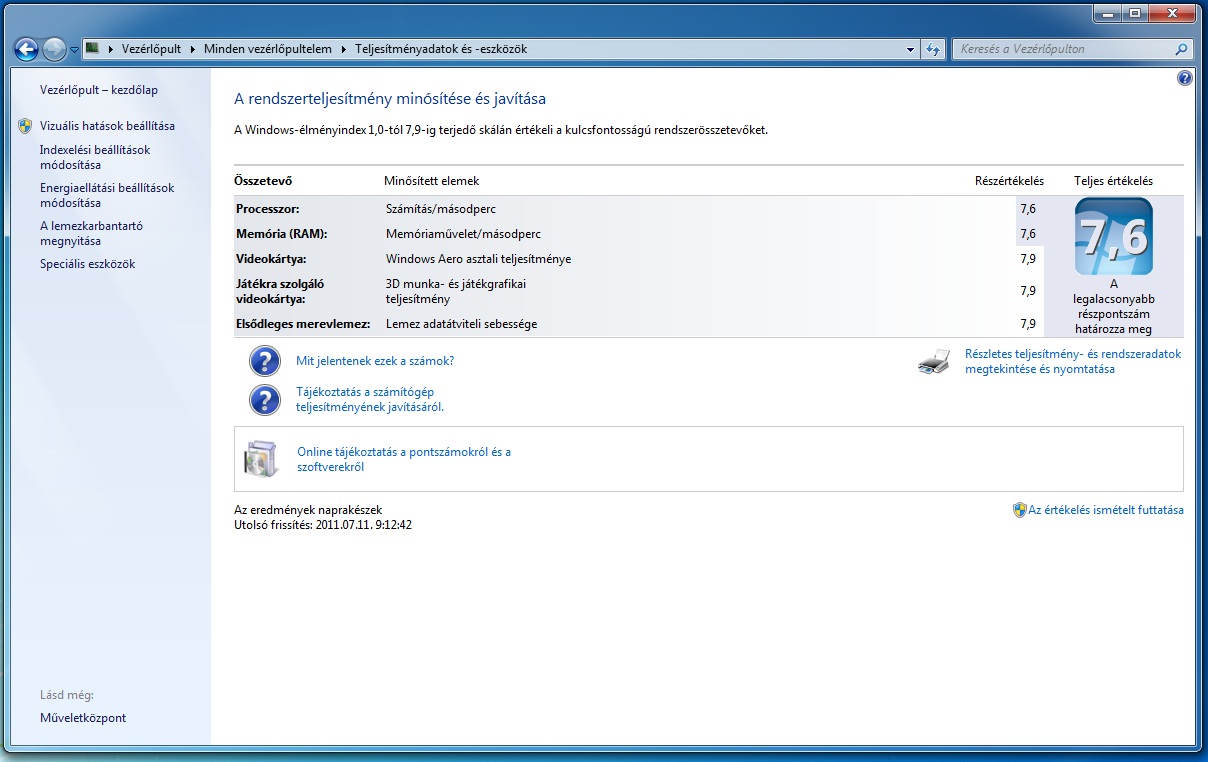This screenshot has width=1208, height=762.
Task: Click the Processzor subscore 7,6
Action: 1028,209
